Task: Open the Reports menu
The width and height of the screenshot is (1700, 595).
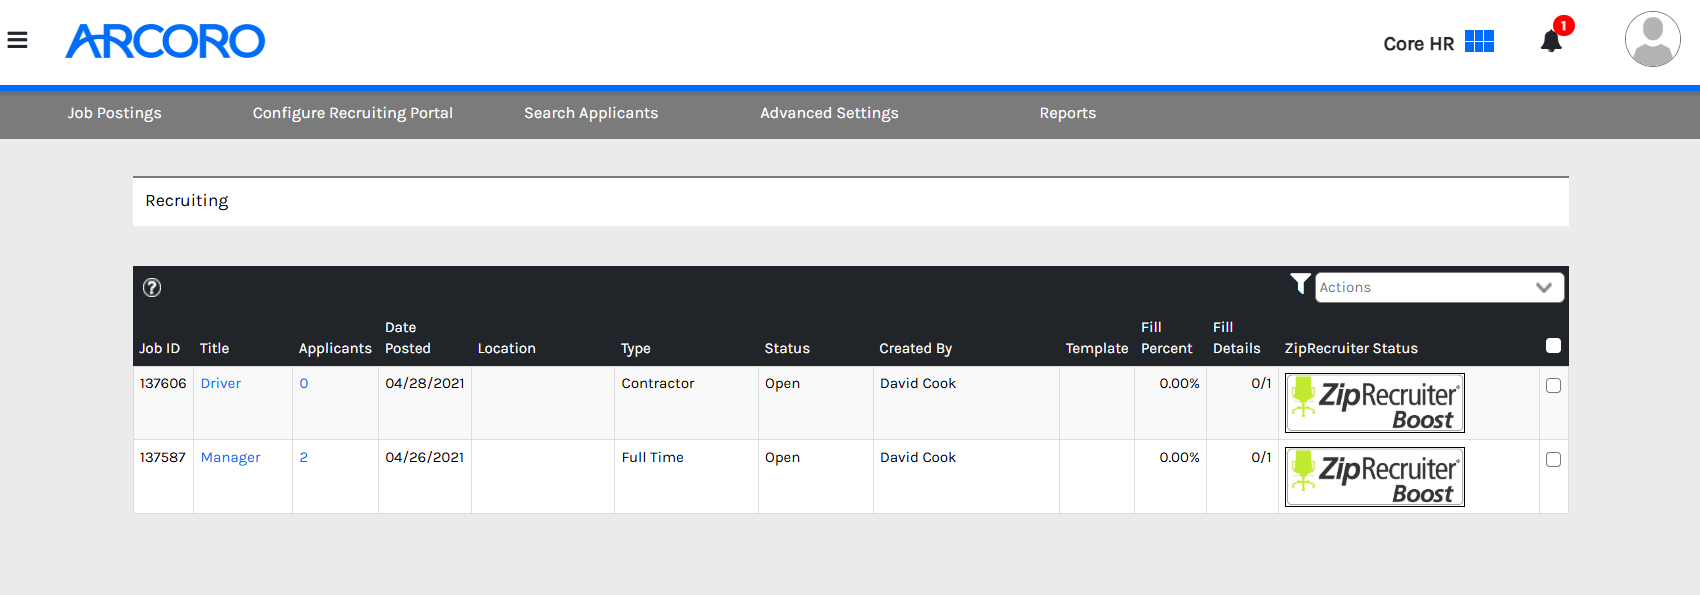Action: point(1067,113)
